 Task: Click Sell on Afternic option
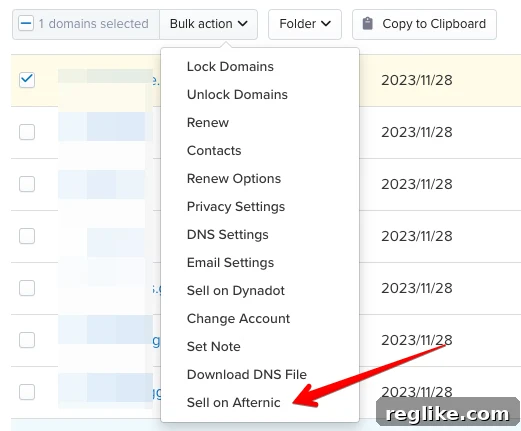233,403
